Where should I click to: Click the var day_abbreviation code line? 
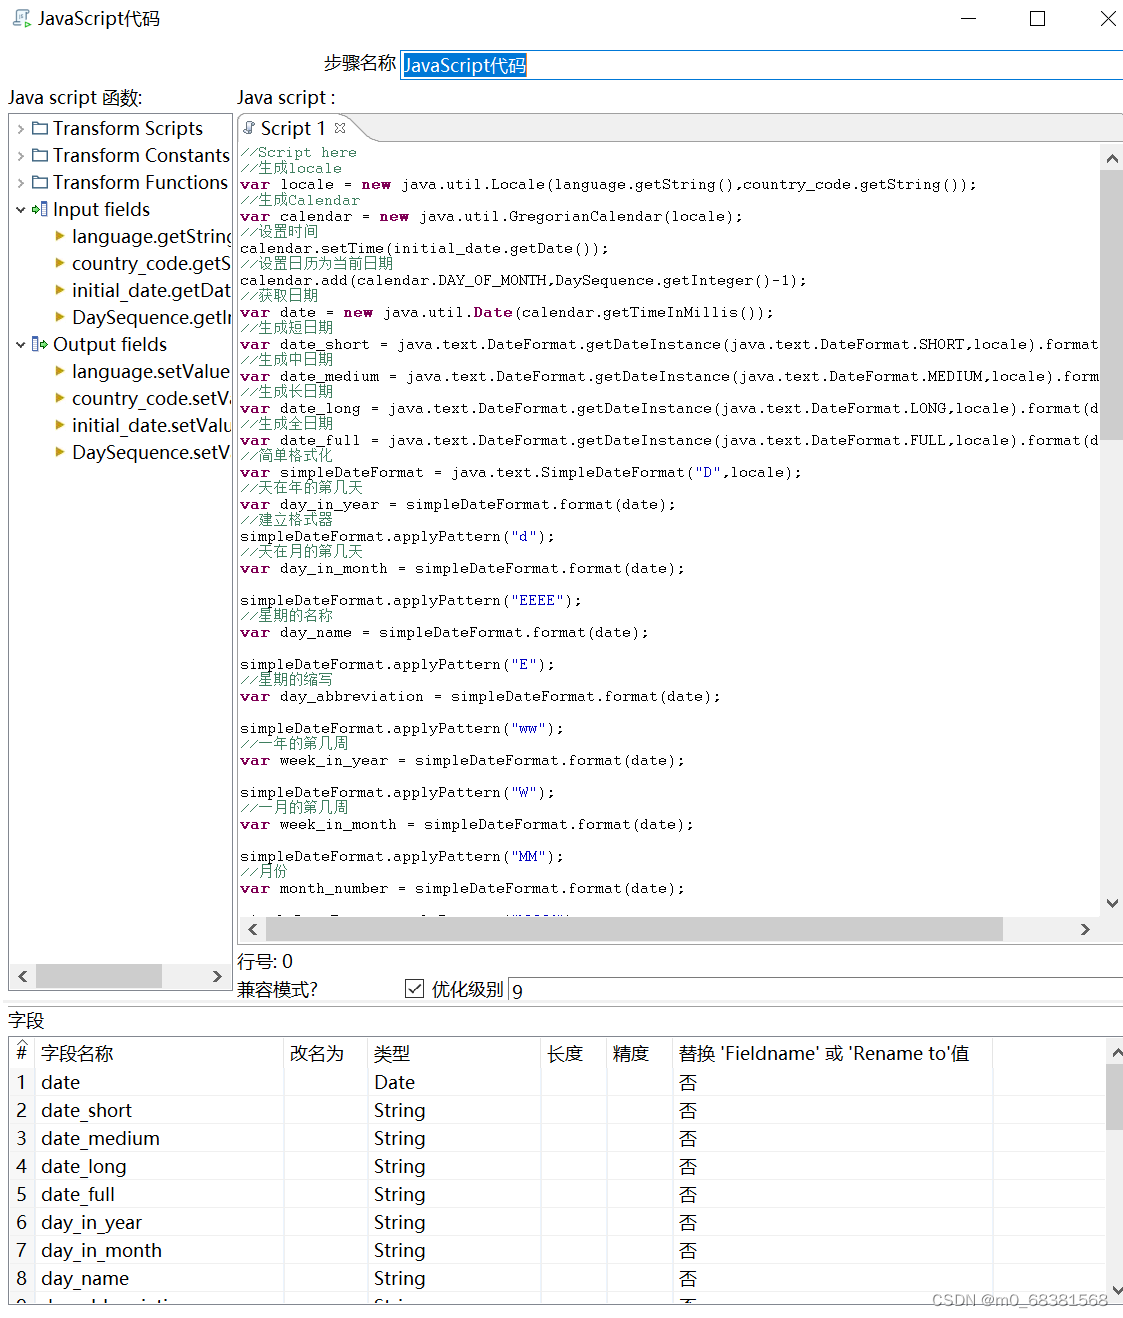(480, 697)
